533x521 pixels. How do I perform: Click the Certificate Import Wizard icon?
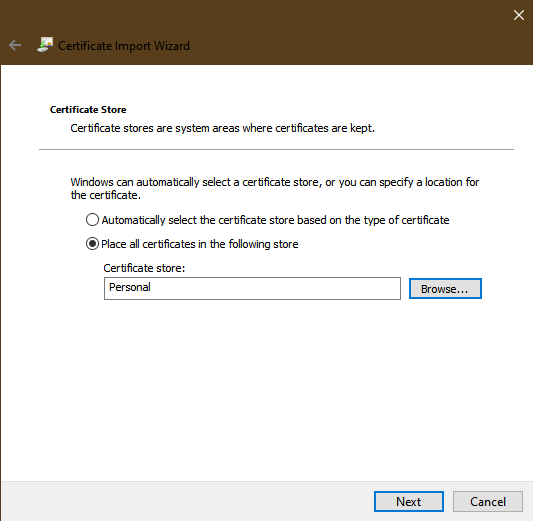pyautogui.click(x=45, y=45)
